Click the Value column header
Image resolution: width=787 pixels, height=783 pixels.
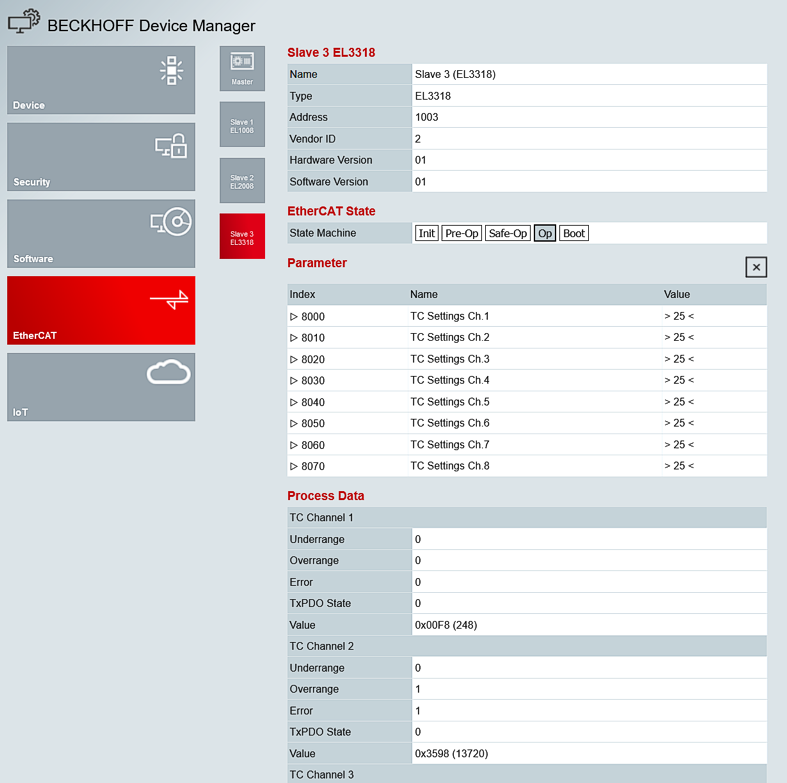click(677, 295)
